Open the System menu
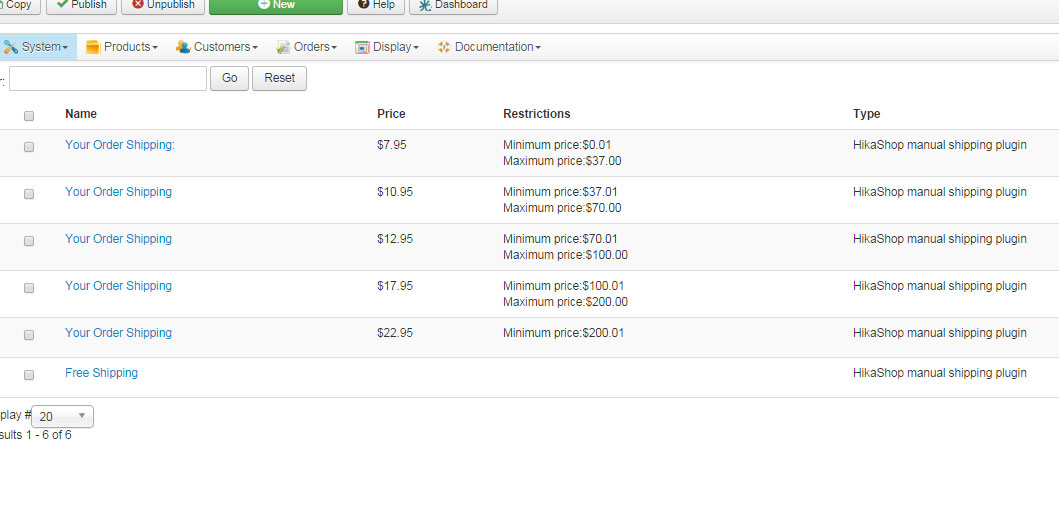The height and width of the screenshot is (524, 1059). coord(37,47)
